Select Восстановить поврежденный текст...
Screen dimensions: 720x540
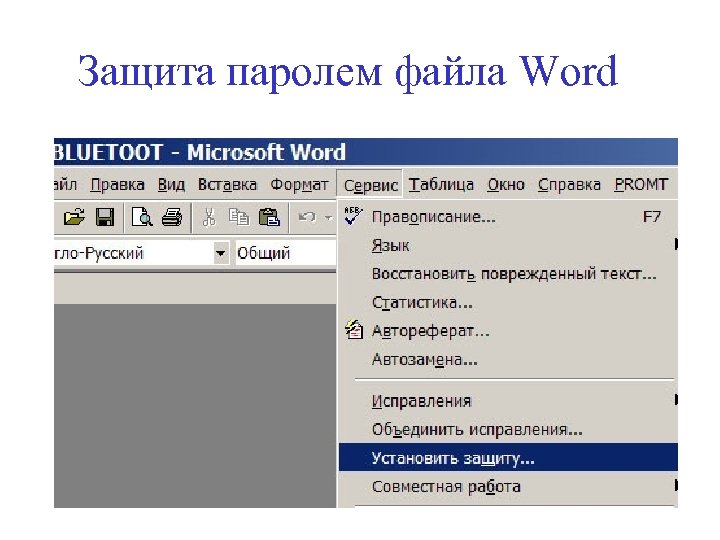tap(508, 274)
